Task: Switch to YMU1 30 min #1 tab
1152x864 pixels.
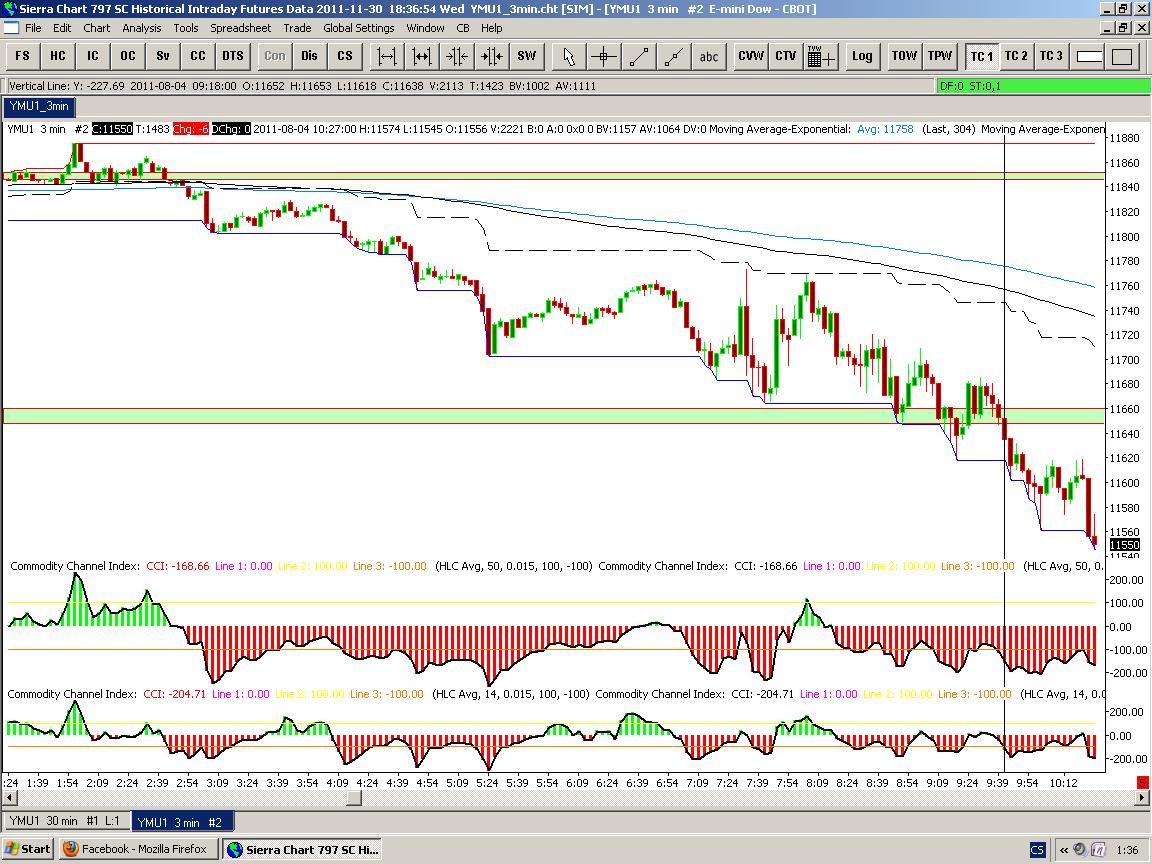Action: pyautogui.click(x=65, y=821)
